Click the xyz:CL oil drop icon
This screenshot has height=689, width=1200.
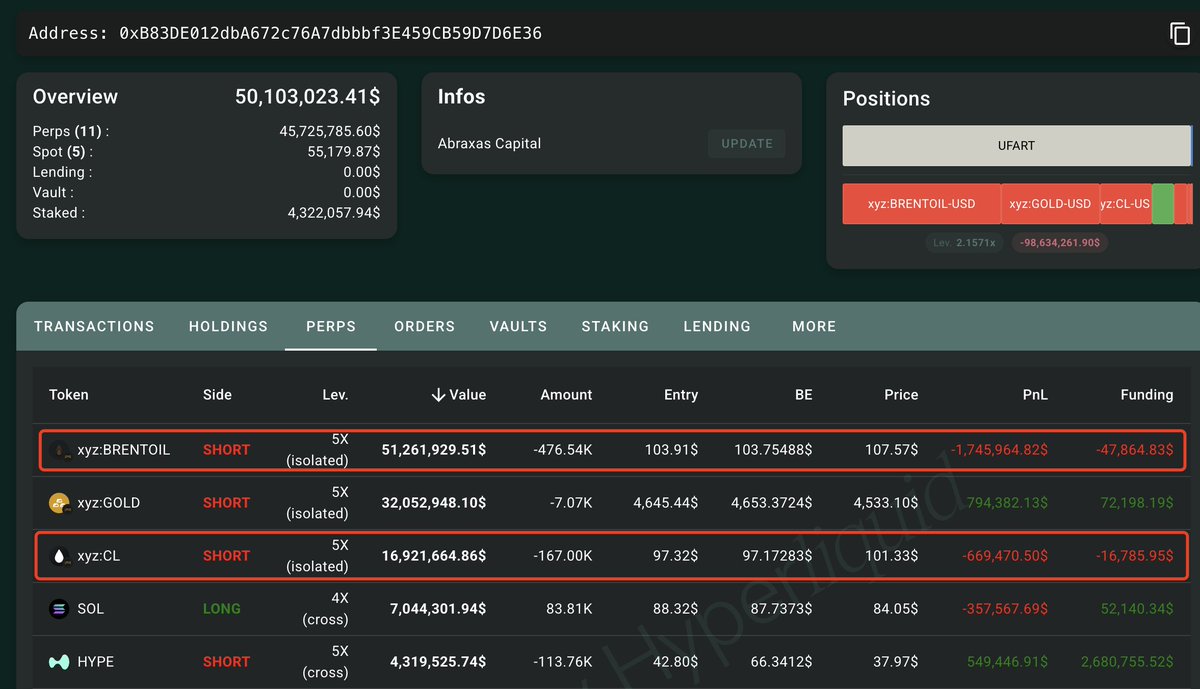pyautogui.click(x=59, y=556)
